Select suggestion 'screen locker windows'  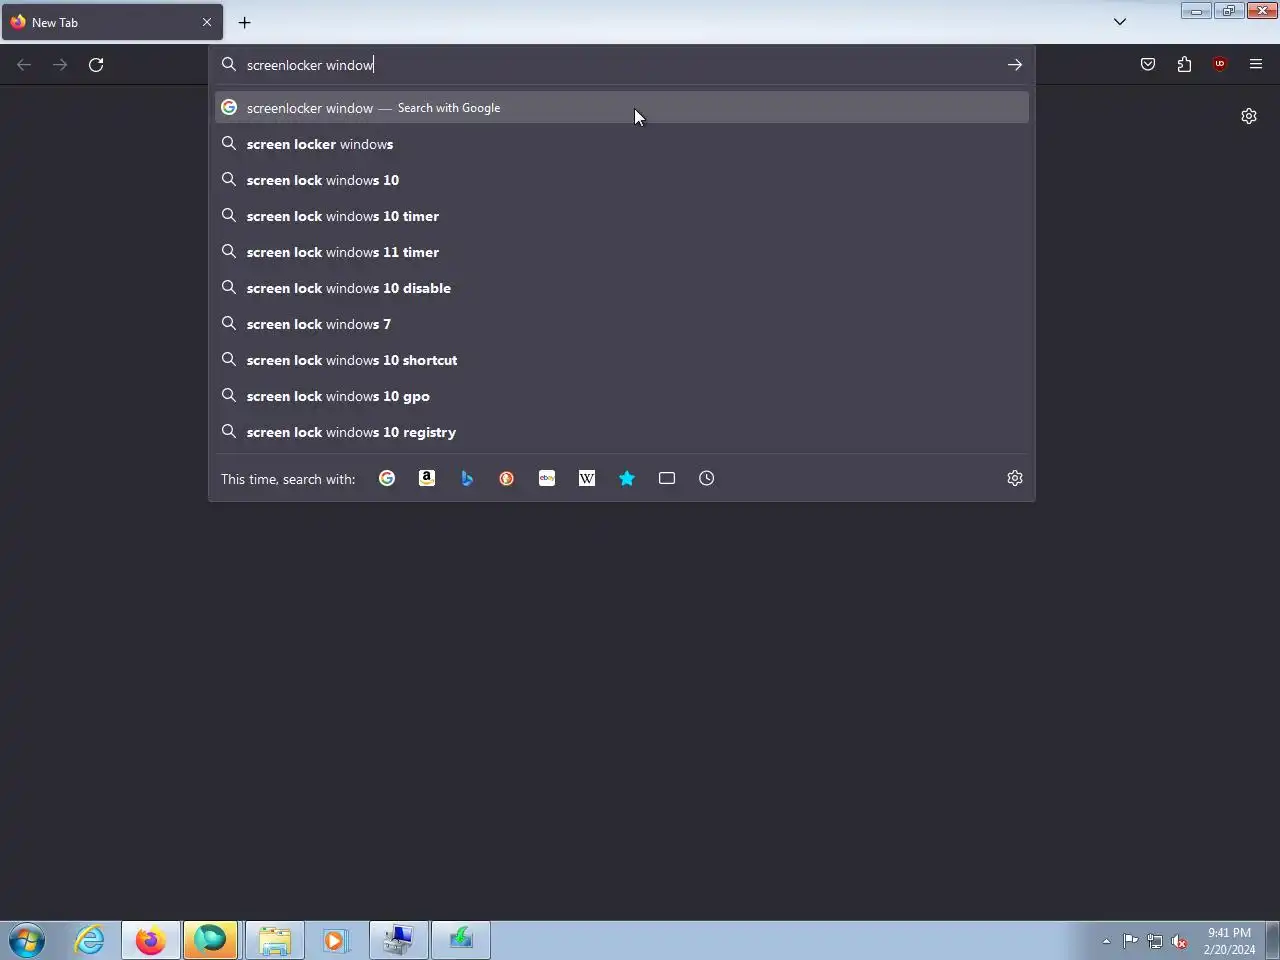pyautogui.click(x=622, y=144)
